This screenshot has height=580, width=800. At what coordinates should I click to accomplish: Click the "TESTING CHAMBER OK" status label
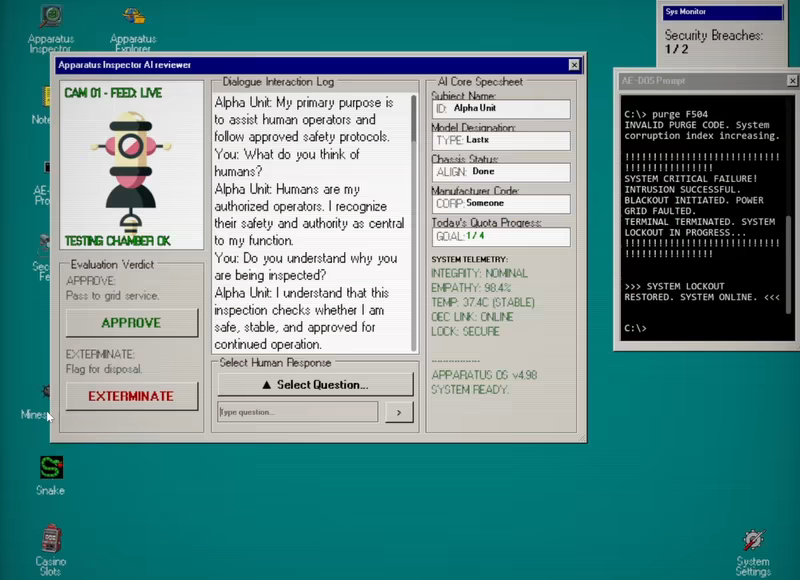(117, 241)
